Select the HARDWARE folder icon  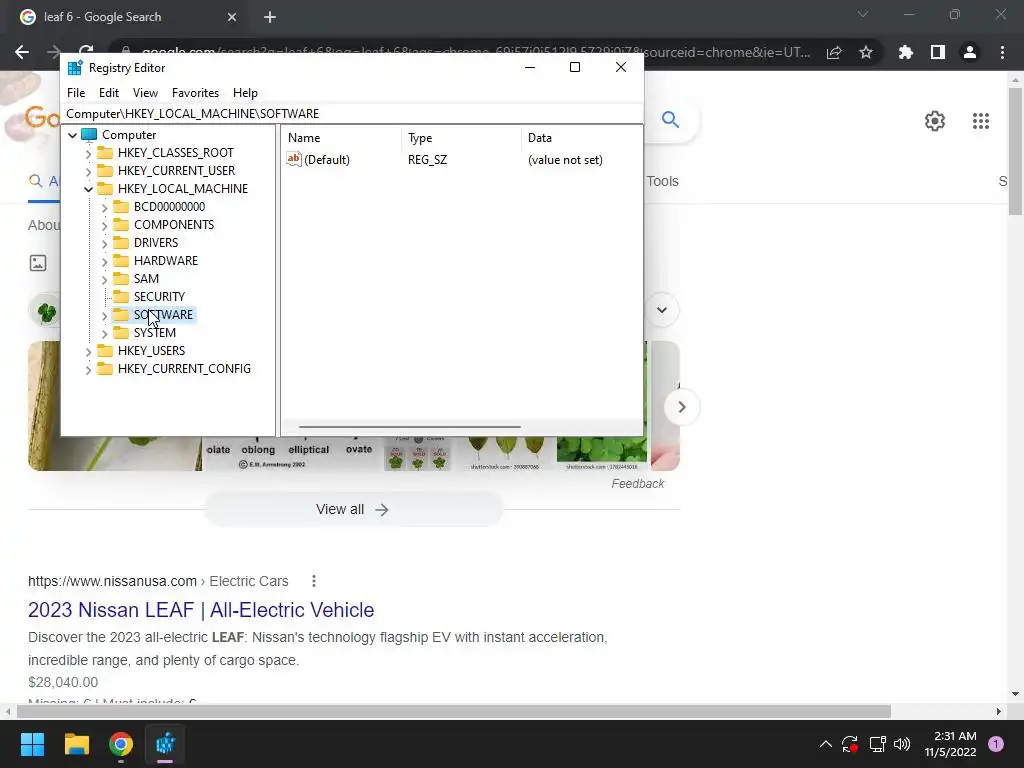point(121,260)
